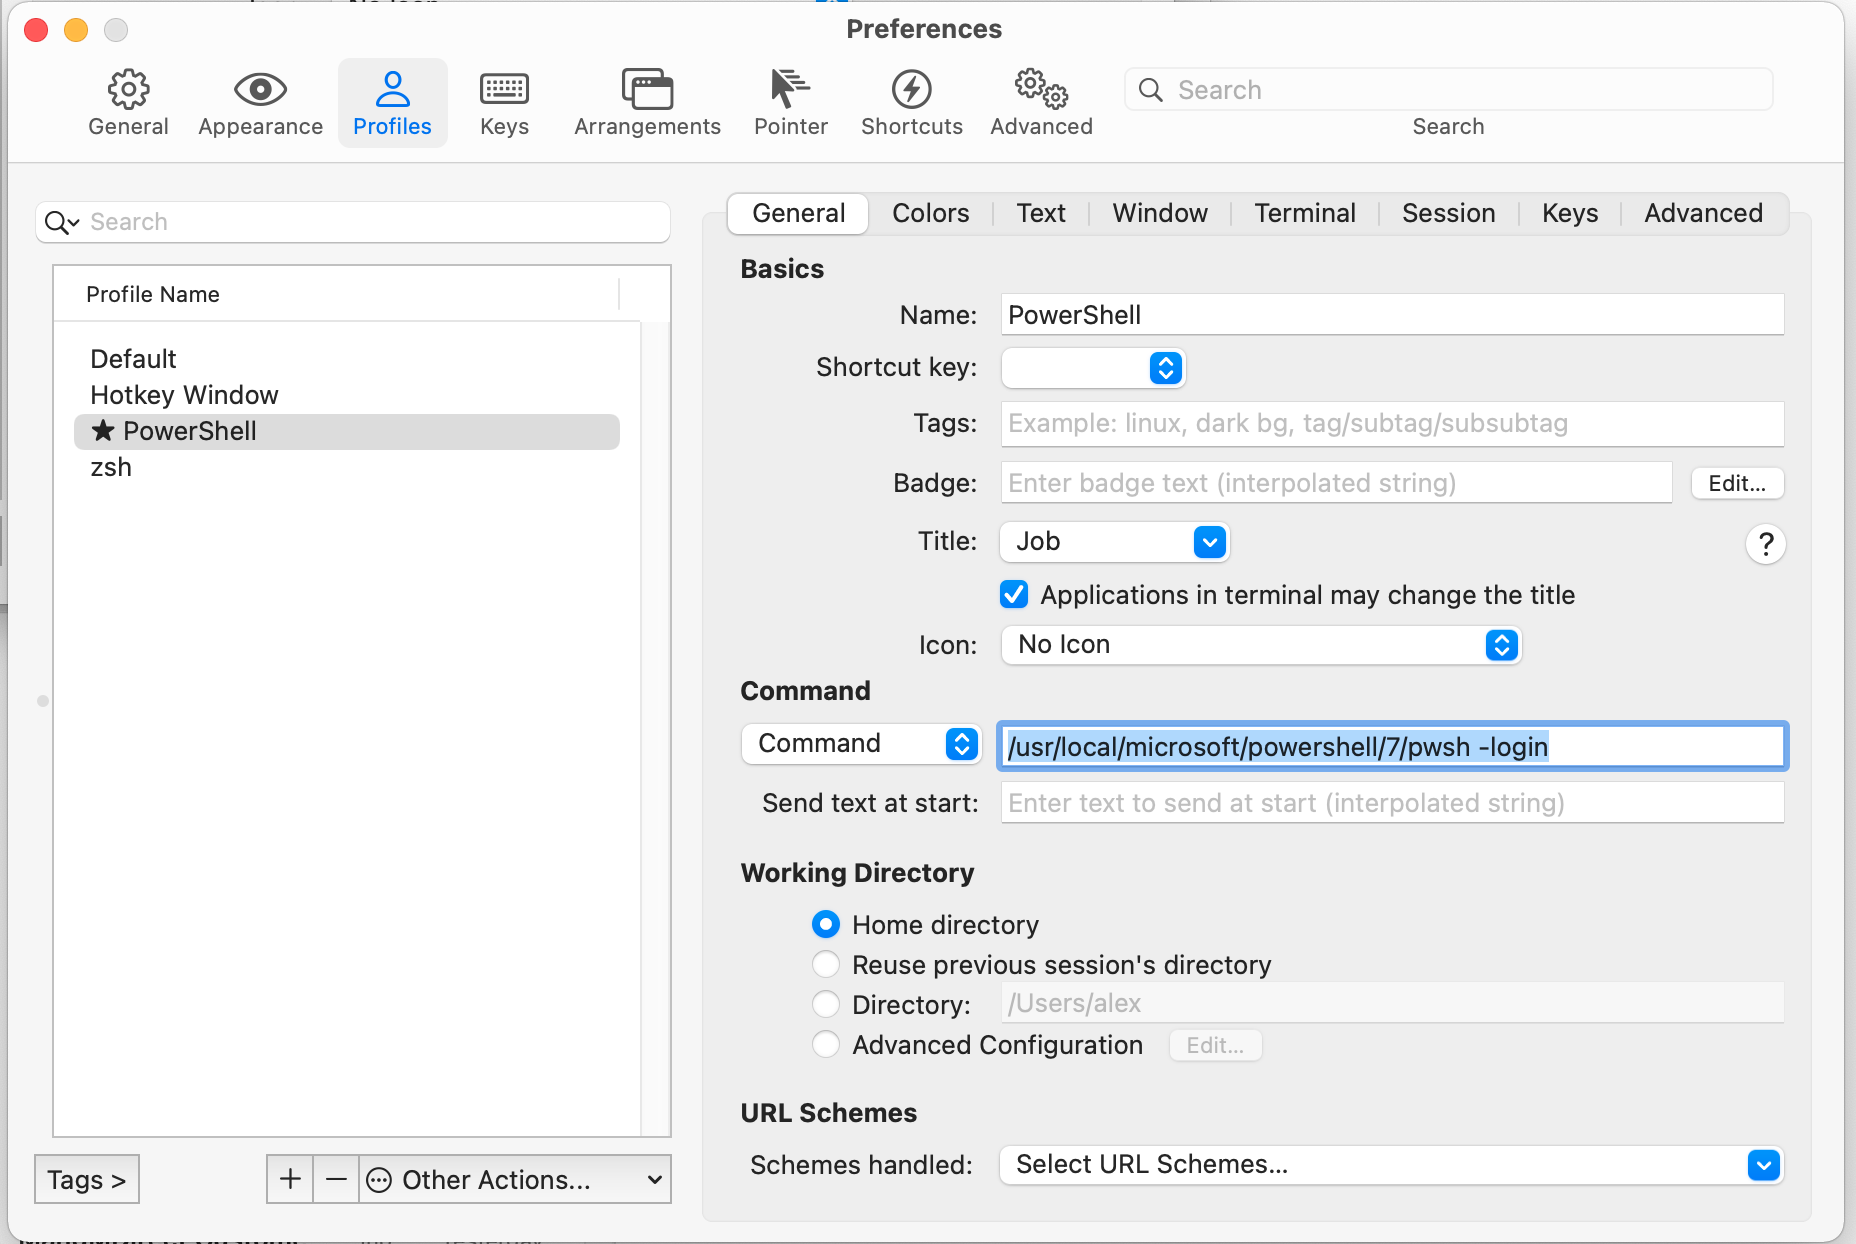Select Reuse previous session's directory
The image size is (1856, 1244).
point(825,964)
